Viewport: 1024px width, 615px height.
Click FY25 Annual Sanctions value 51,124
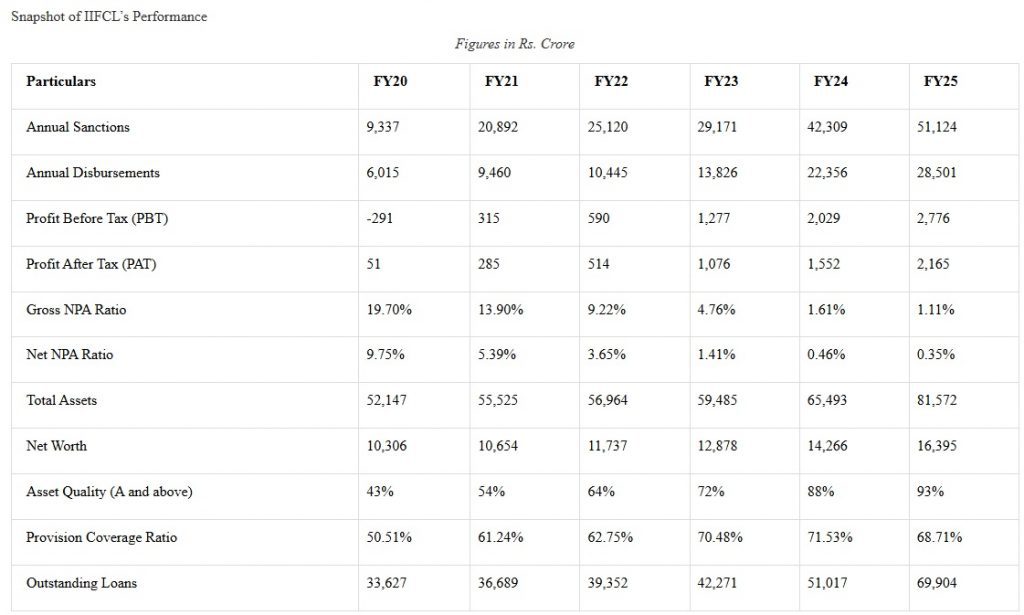tap(936, 127)
